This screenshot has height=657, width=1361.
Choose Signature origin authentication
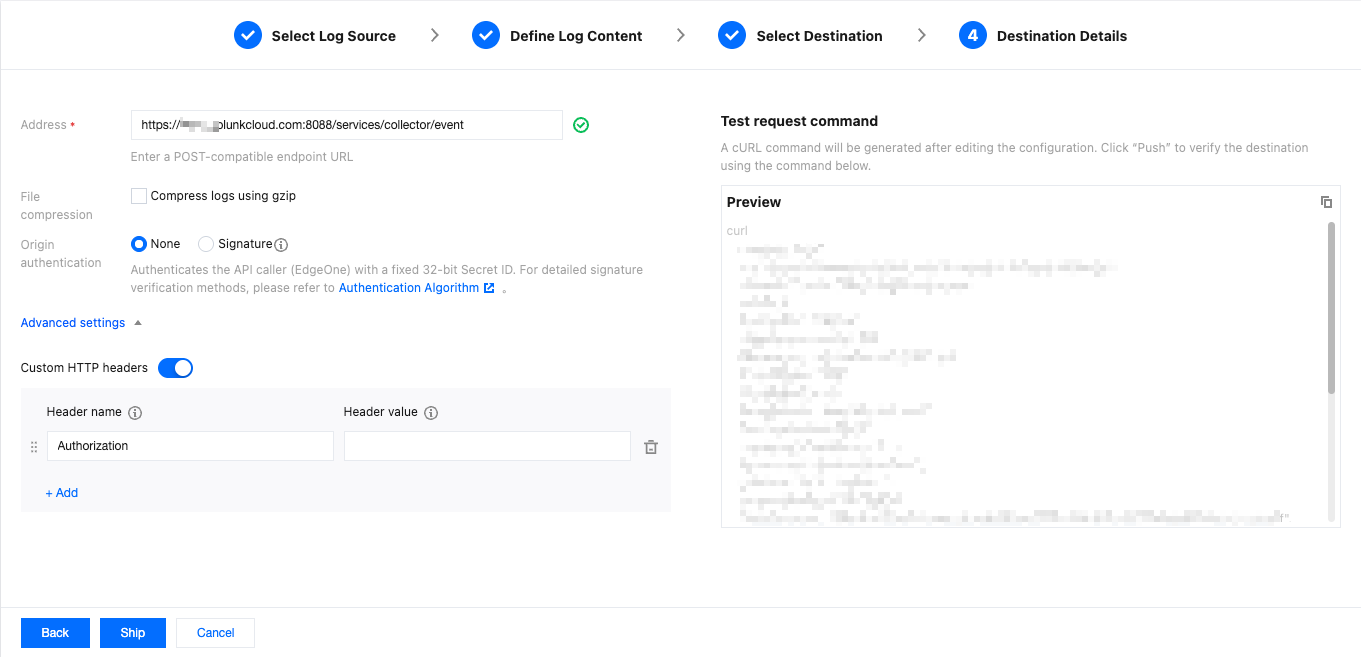coord(206,244)
